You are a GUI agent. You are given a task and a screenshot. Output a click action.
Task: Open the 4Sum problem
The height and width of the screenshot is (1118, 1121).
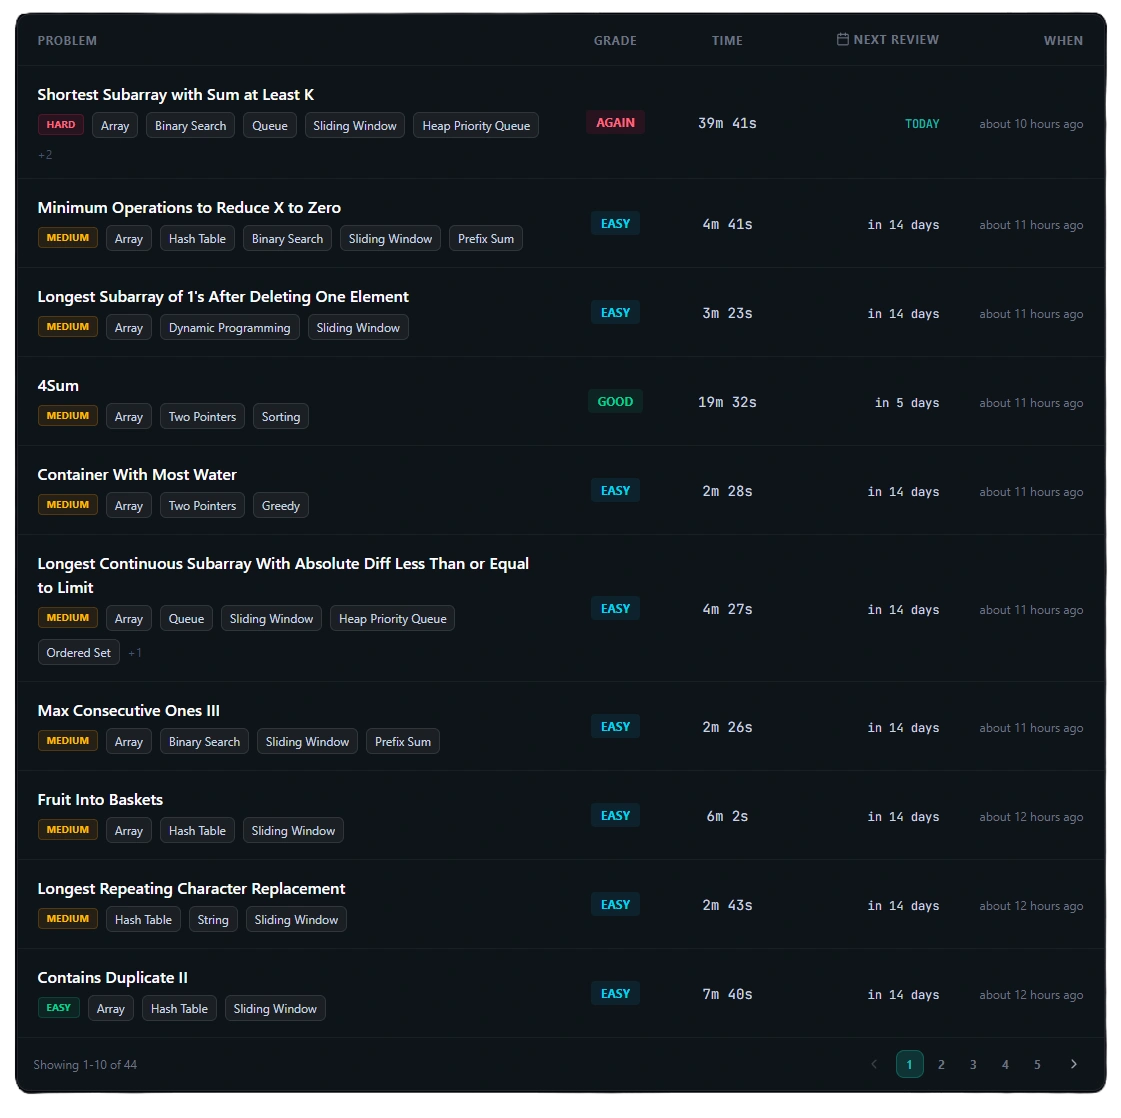point(58,385)
